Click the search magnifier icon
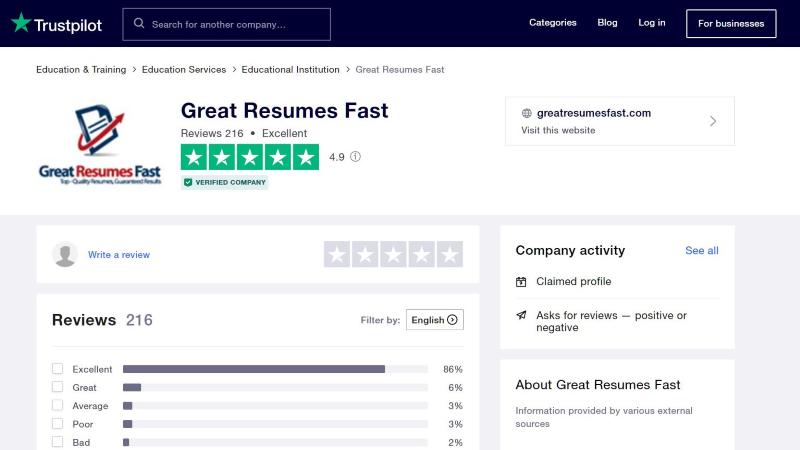 pos(139,23)
